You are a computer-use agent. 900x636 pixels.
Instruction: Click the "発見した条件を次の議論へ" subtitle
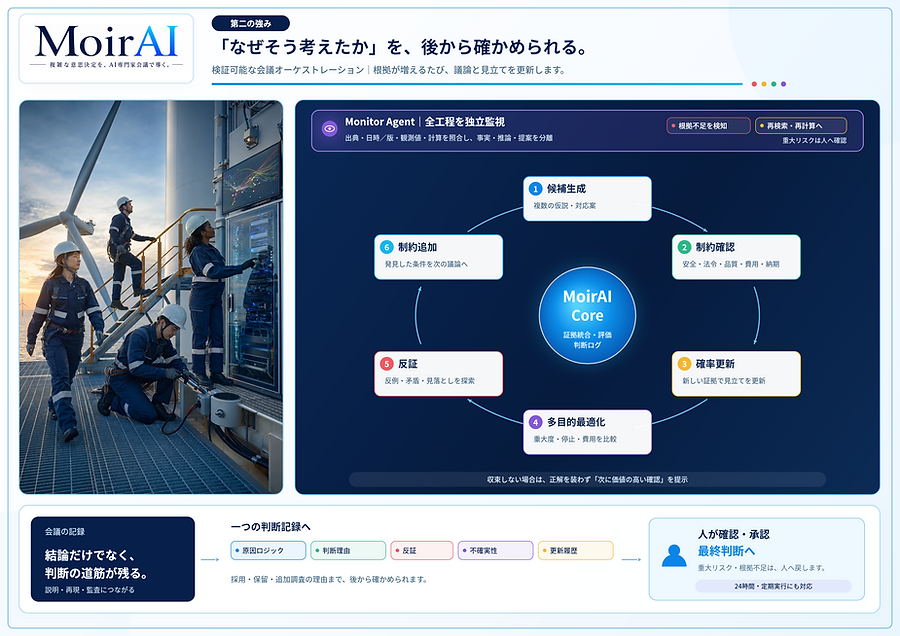426,264
